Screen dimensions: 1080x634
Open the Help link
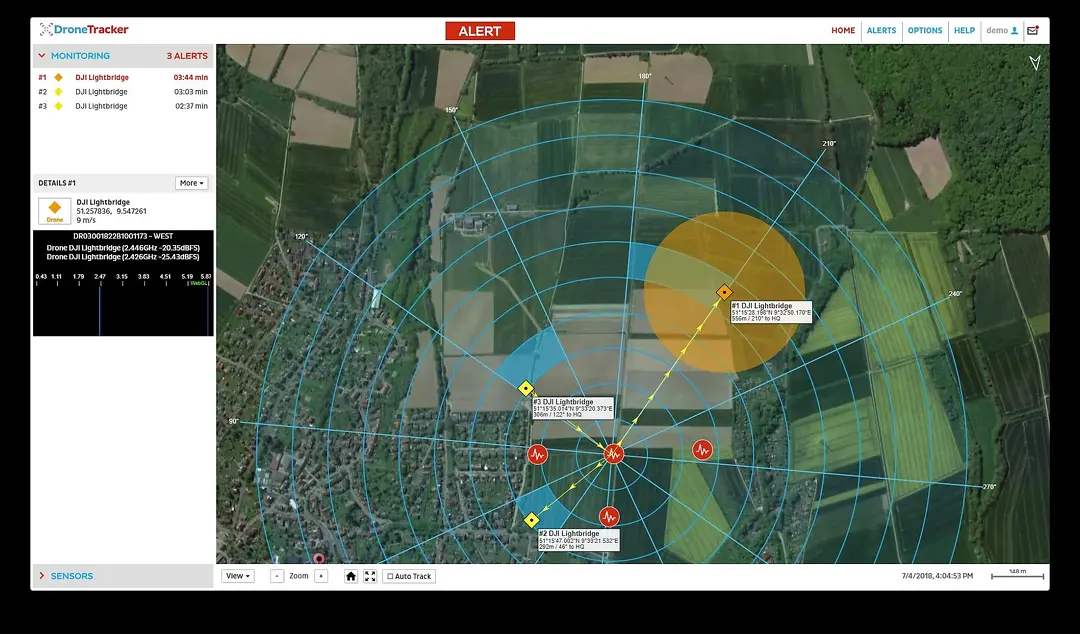click(x=964, y=30)
